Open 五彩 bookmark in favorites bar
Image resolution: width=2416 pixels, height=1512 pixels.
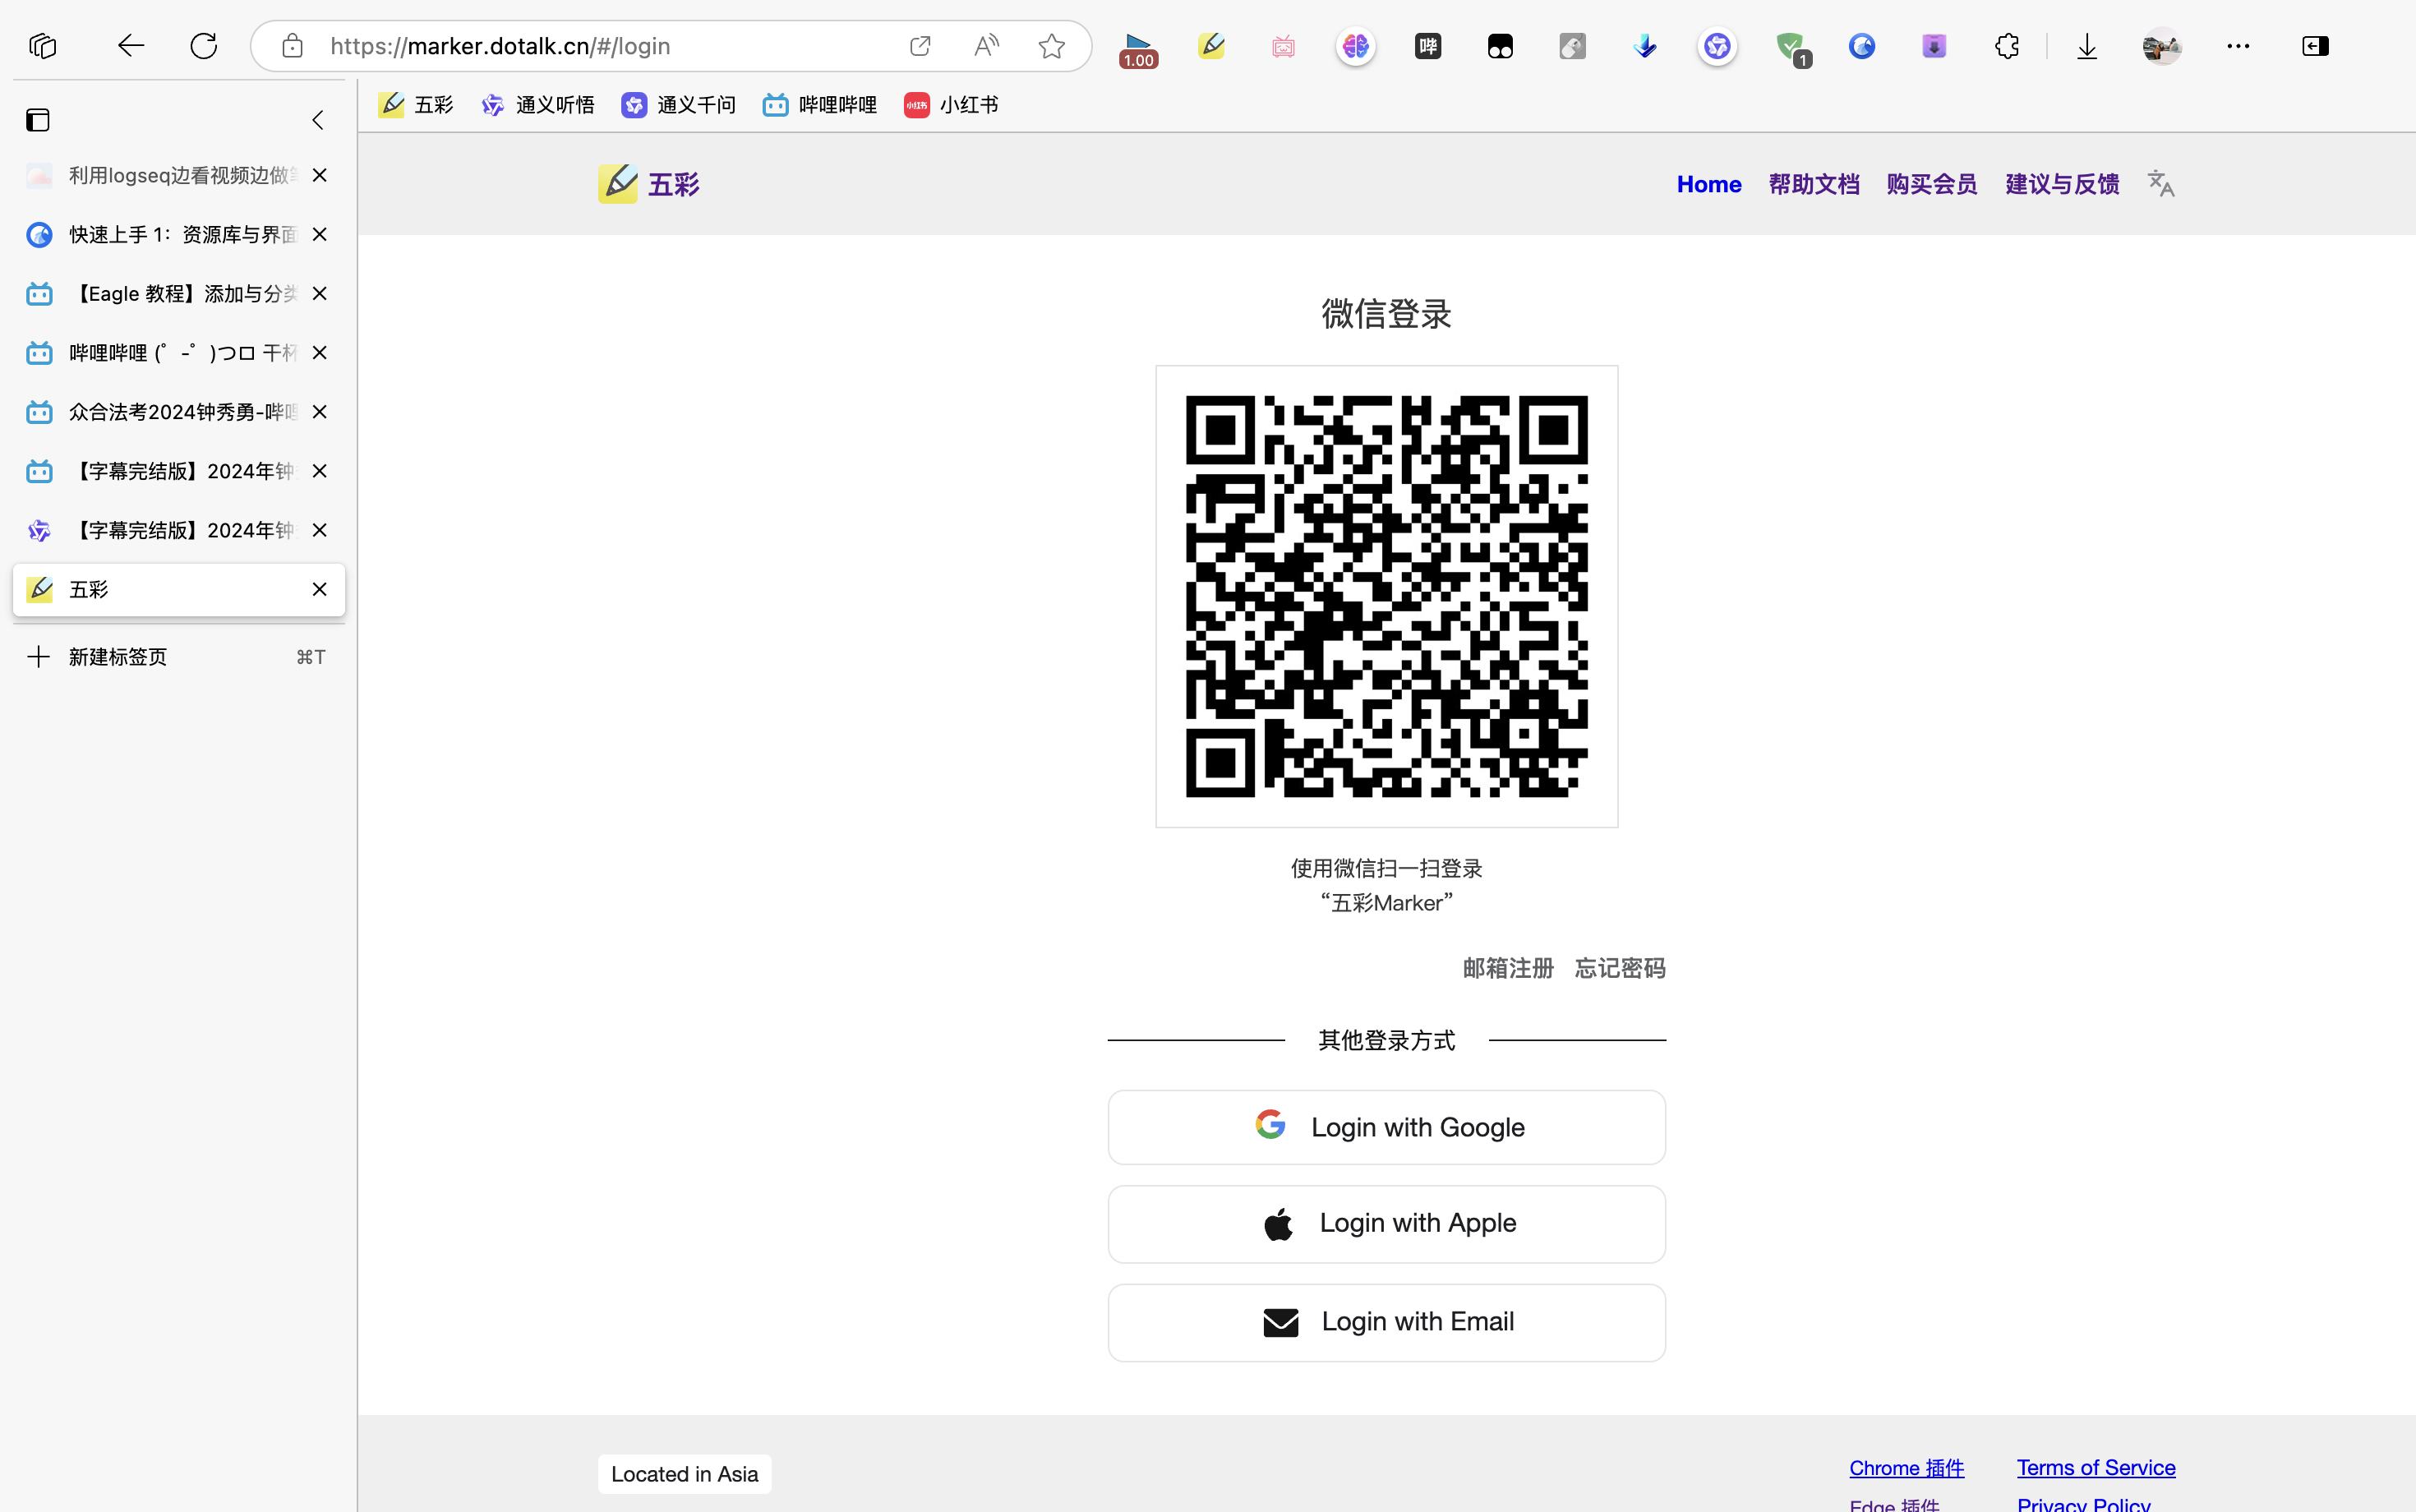(x=416, y=105)
